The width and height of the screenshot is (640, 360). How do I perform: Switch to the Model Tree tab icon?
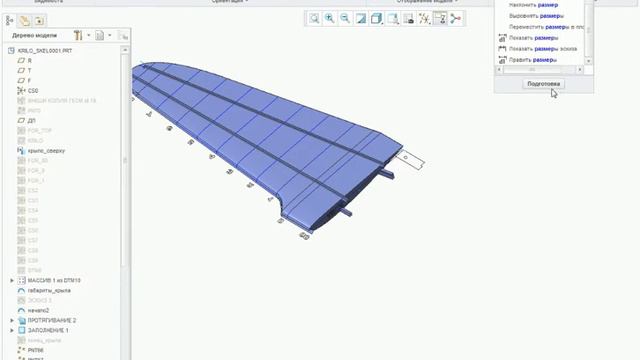click(x=10, y=20)
